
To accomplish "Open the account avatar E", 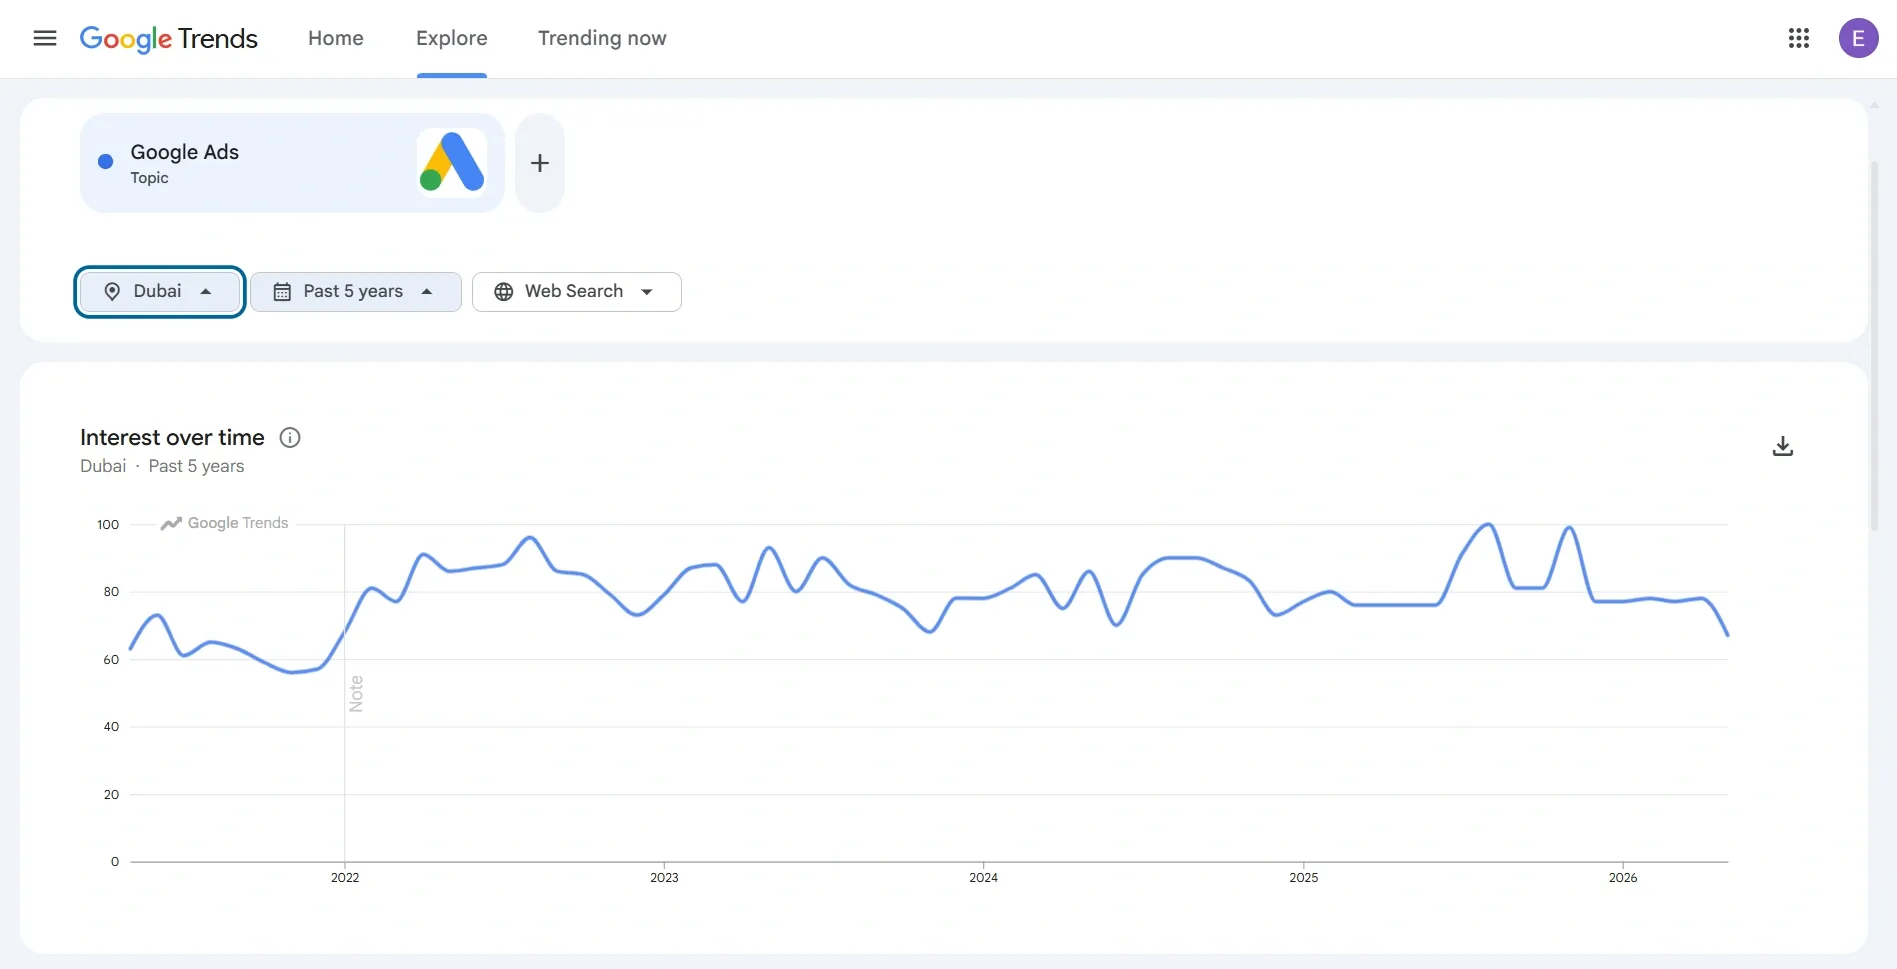I will pos(1858,38).
